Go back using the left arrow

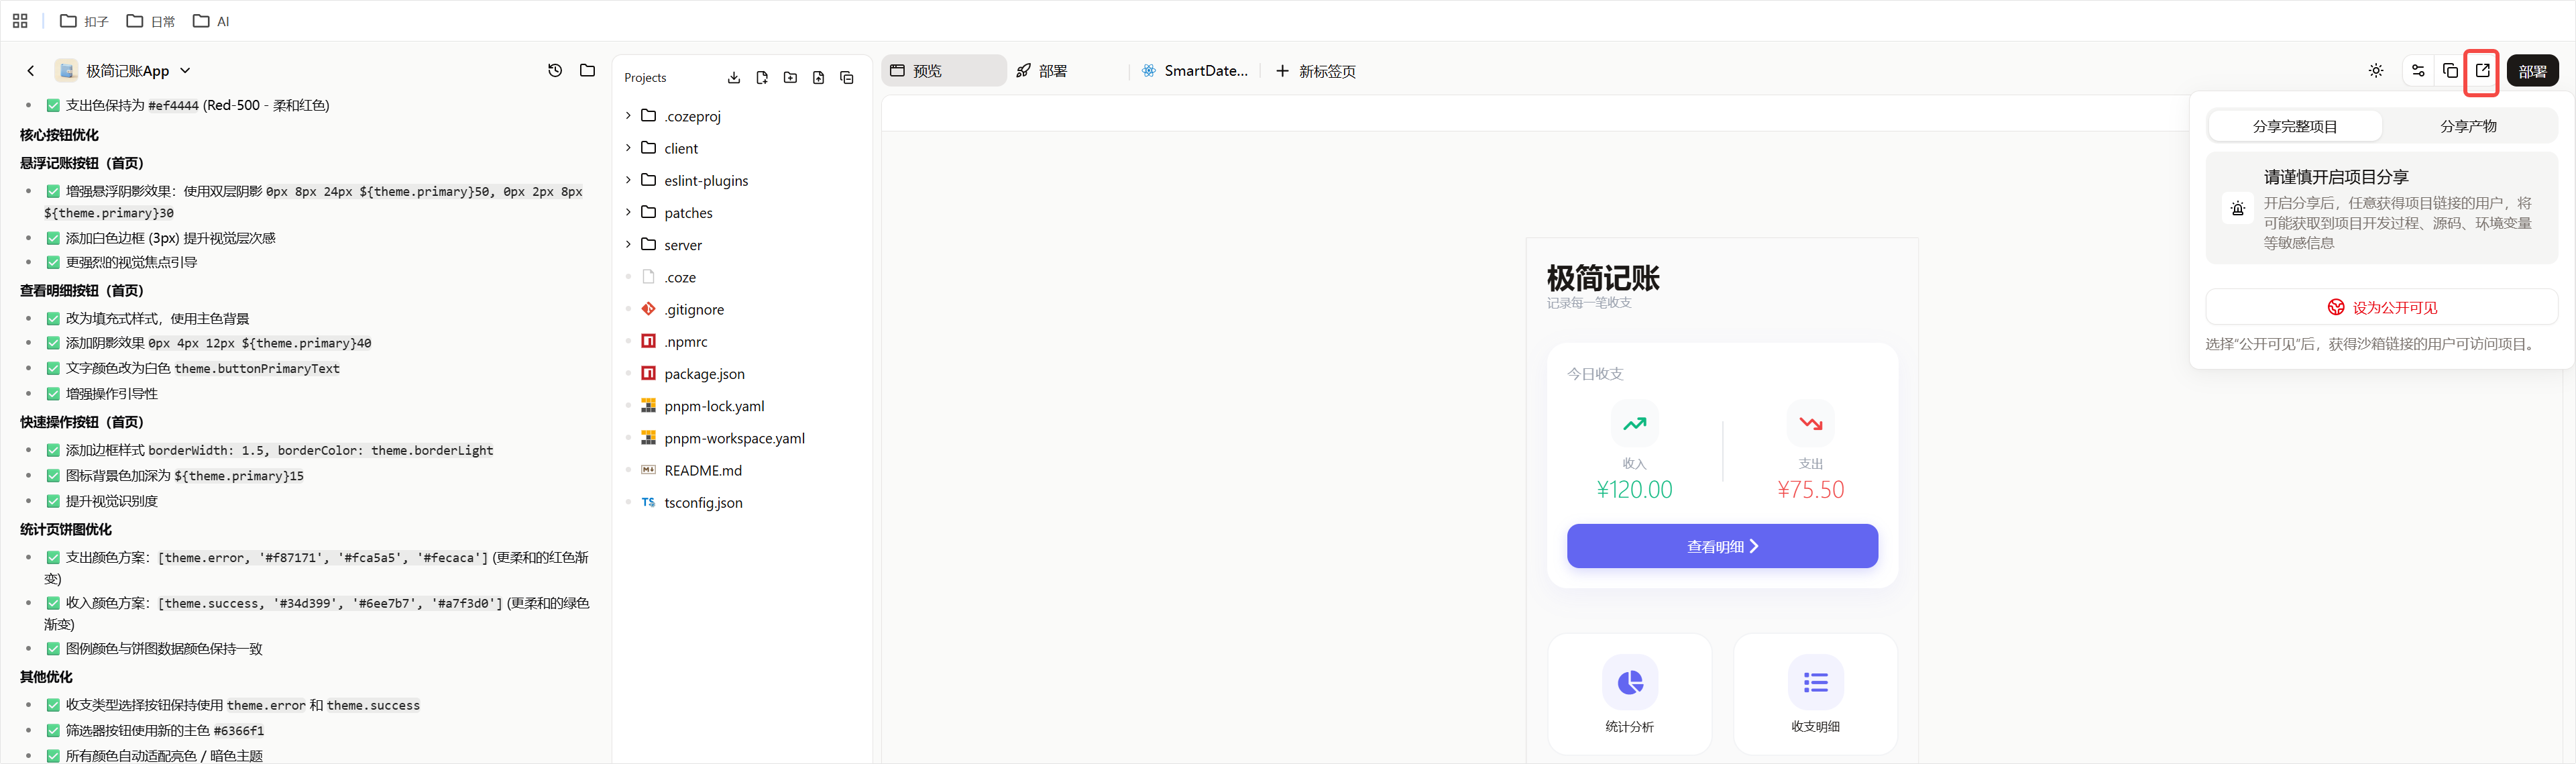tap(31, 71)
